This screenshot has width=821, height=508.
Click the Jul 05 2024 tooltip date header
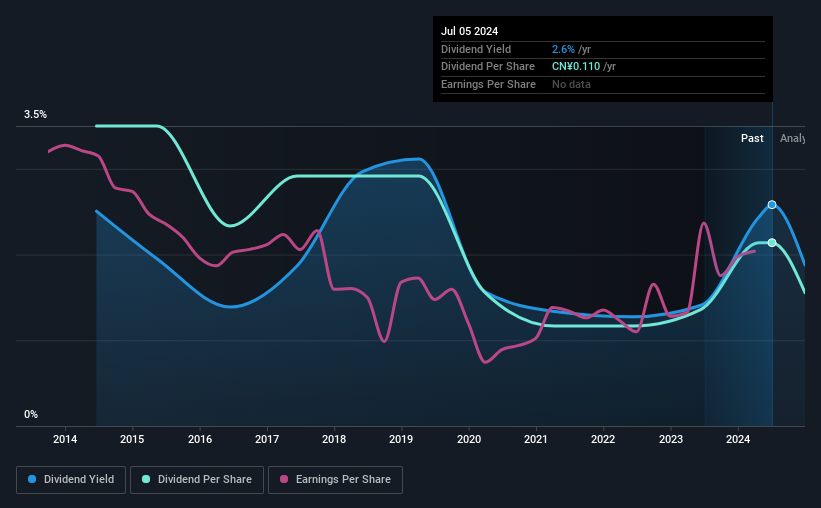tap(470, 31)
